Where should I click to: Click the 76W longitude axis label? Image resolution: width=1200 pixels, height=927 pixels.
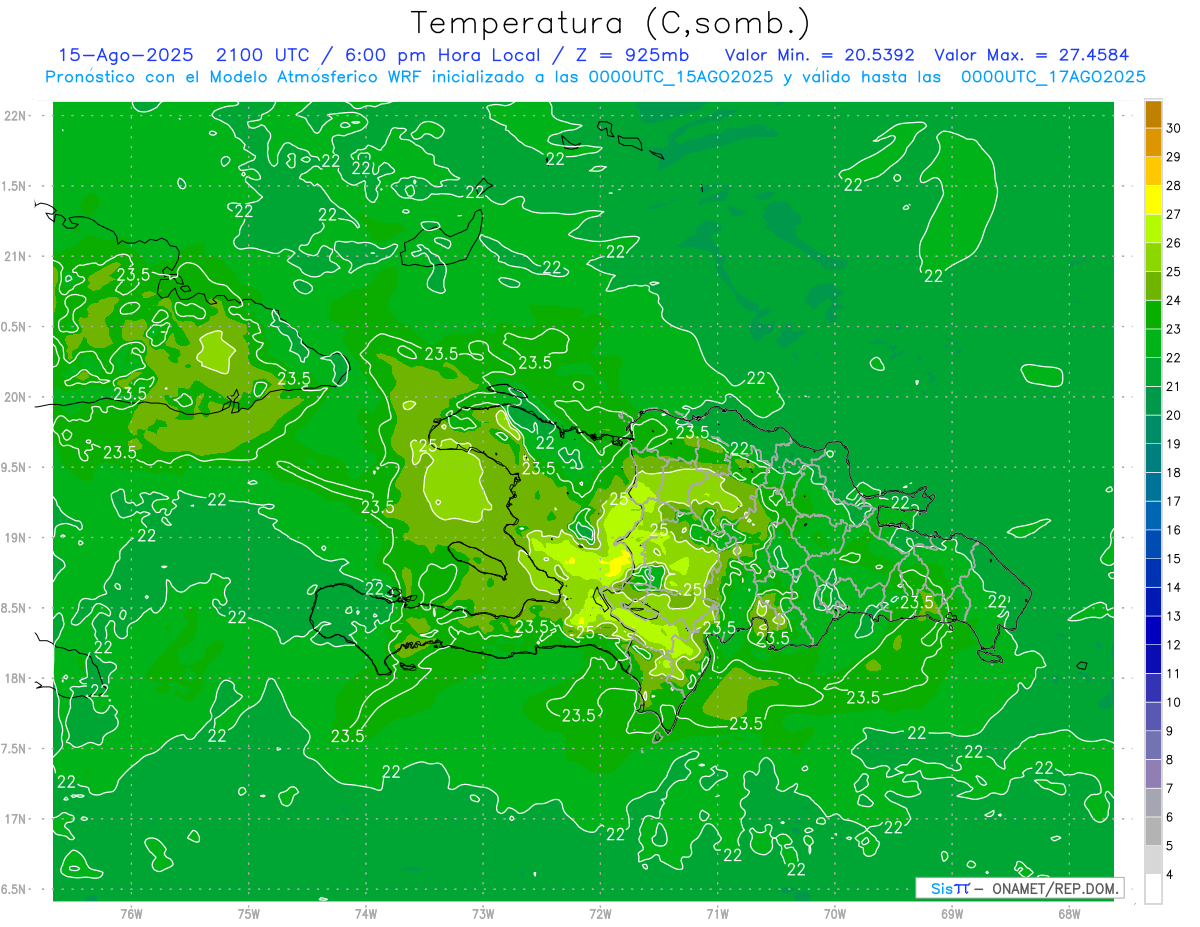(131, 914)
